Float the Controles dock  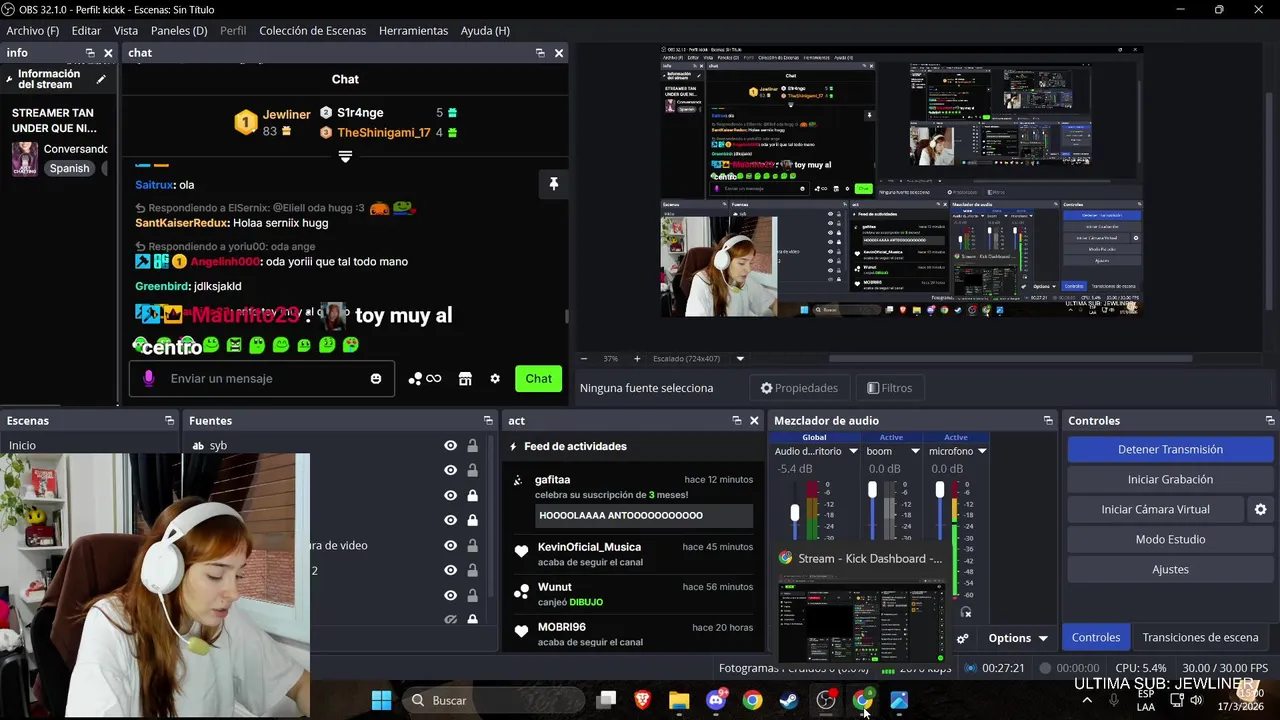click(1270, 421)
